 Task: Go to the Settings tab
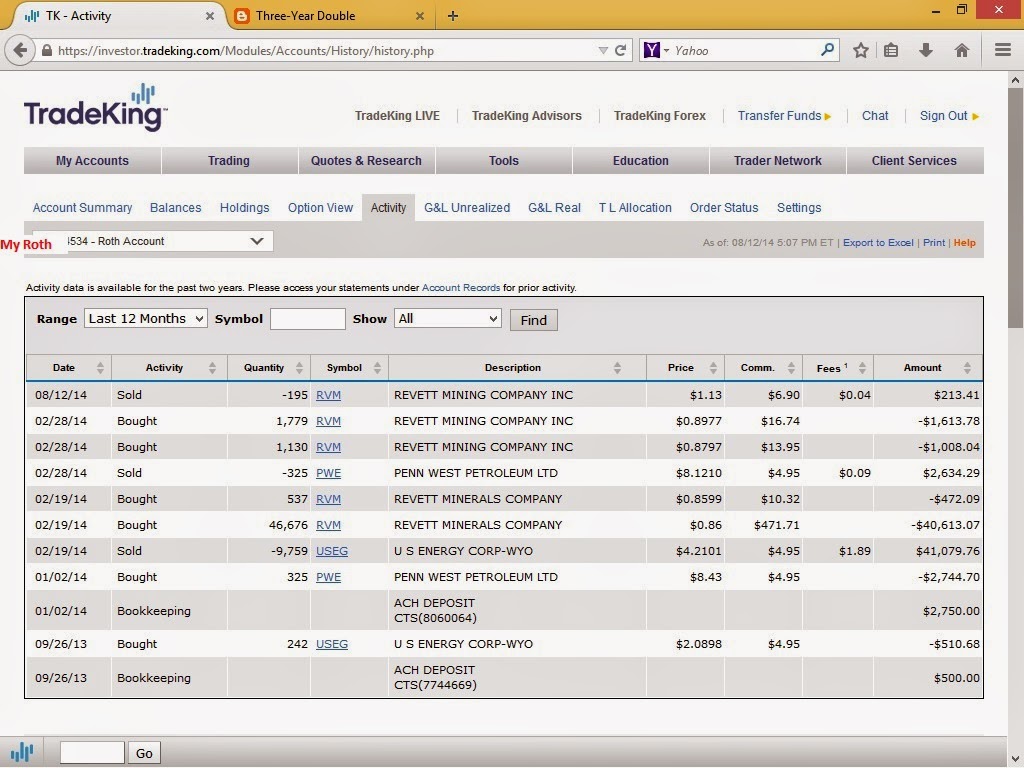pos(799,208)
